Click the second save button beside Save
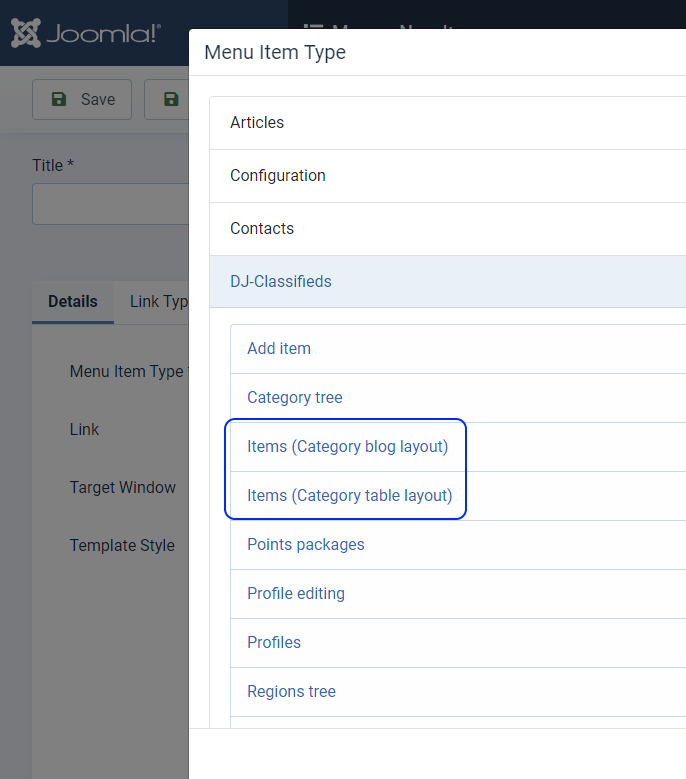Viewport: 686px width, 779px height. pyautogui.click(x=167, y=99)
